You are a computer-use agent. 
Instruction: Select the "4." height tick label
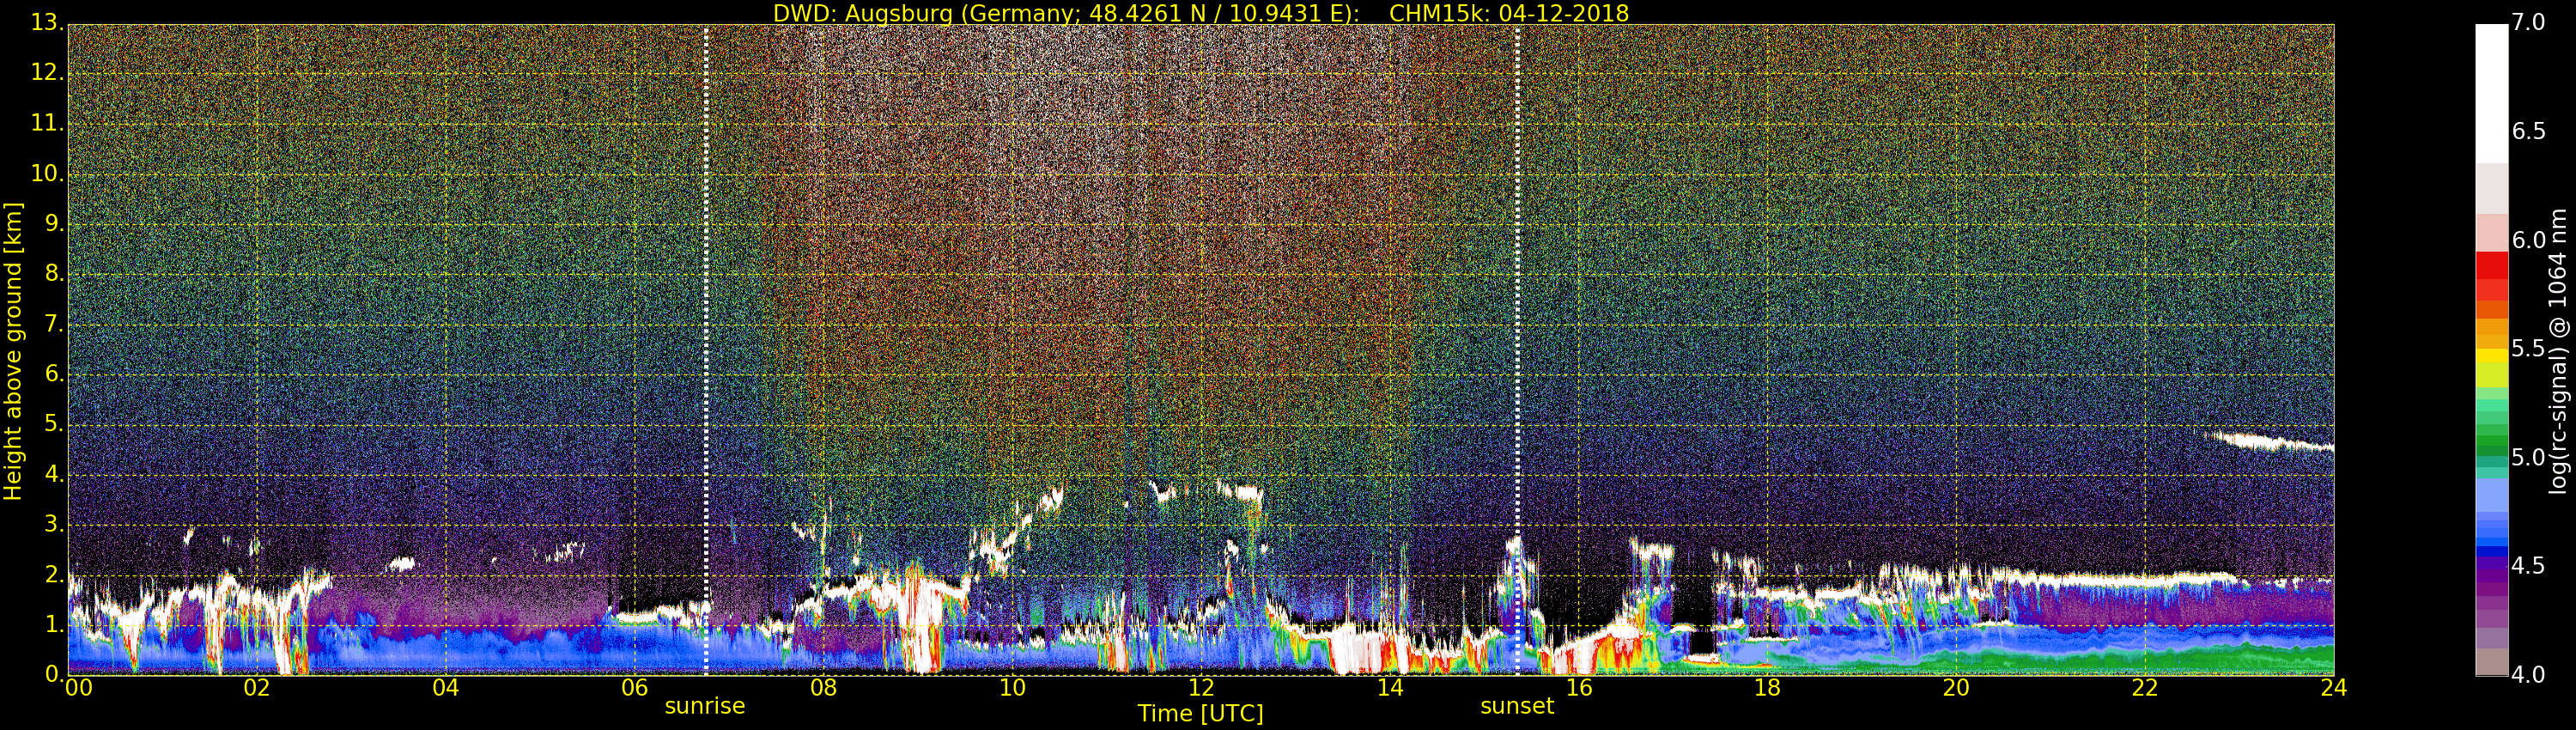pos(54,474)
